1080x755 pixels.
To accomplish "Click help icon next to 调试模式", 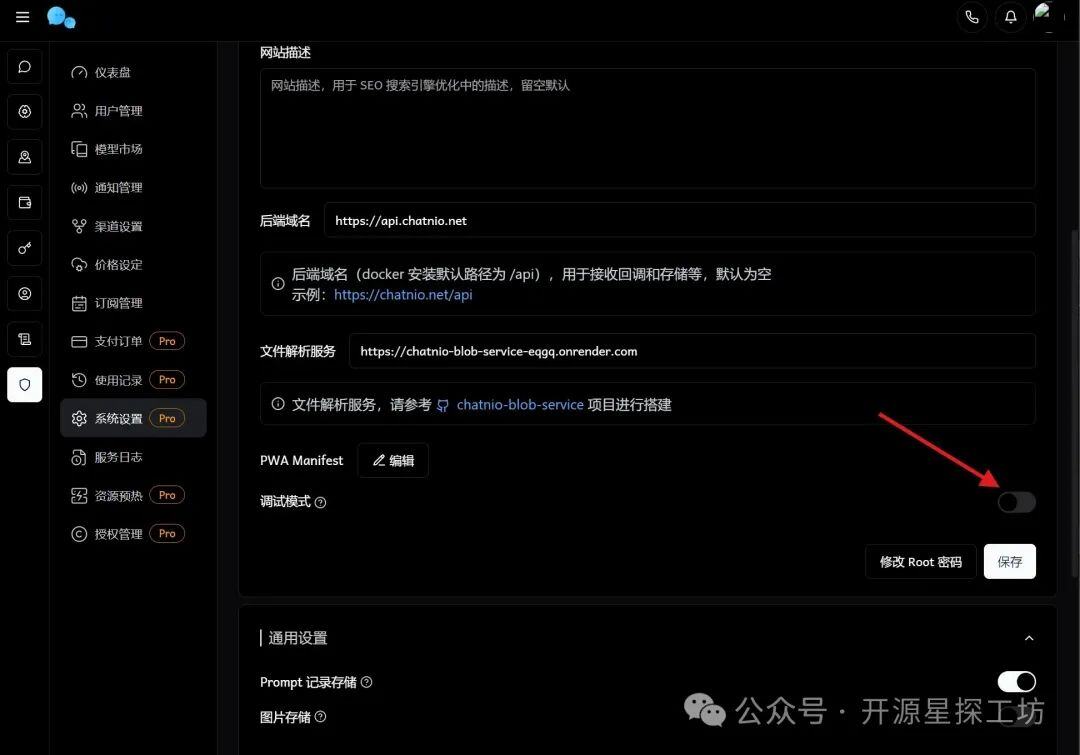I will [x=320, y=502].
